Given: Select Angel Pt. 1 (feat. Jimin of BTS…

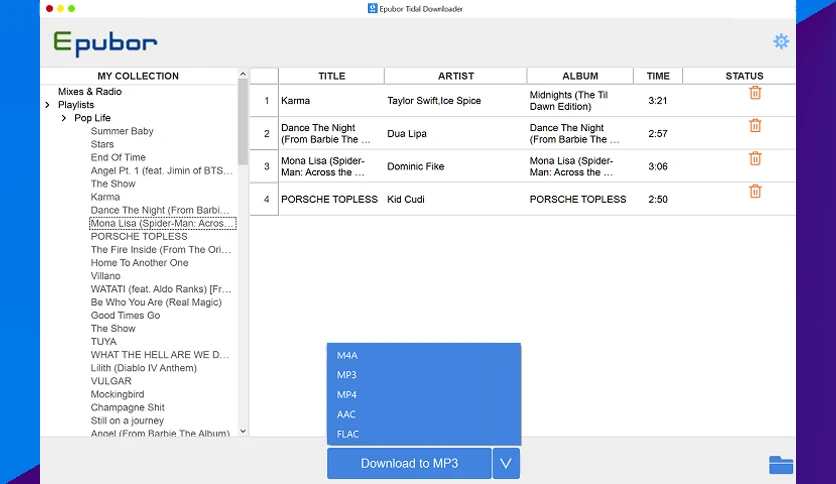Looking at the screenshot, I should pyautogui.click(x=162, y=171).
